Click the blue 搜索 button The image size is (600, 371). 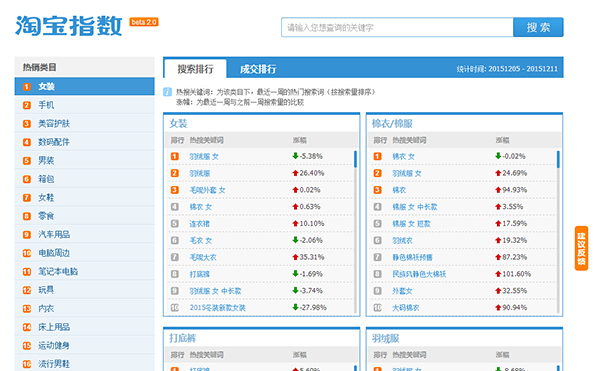click(538, 27)
